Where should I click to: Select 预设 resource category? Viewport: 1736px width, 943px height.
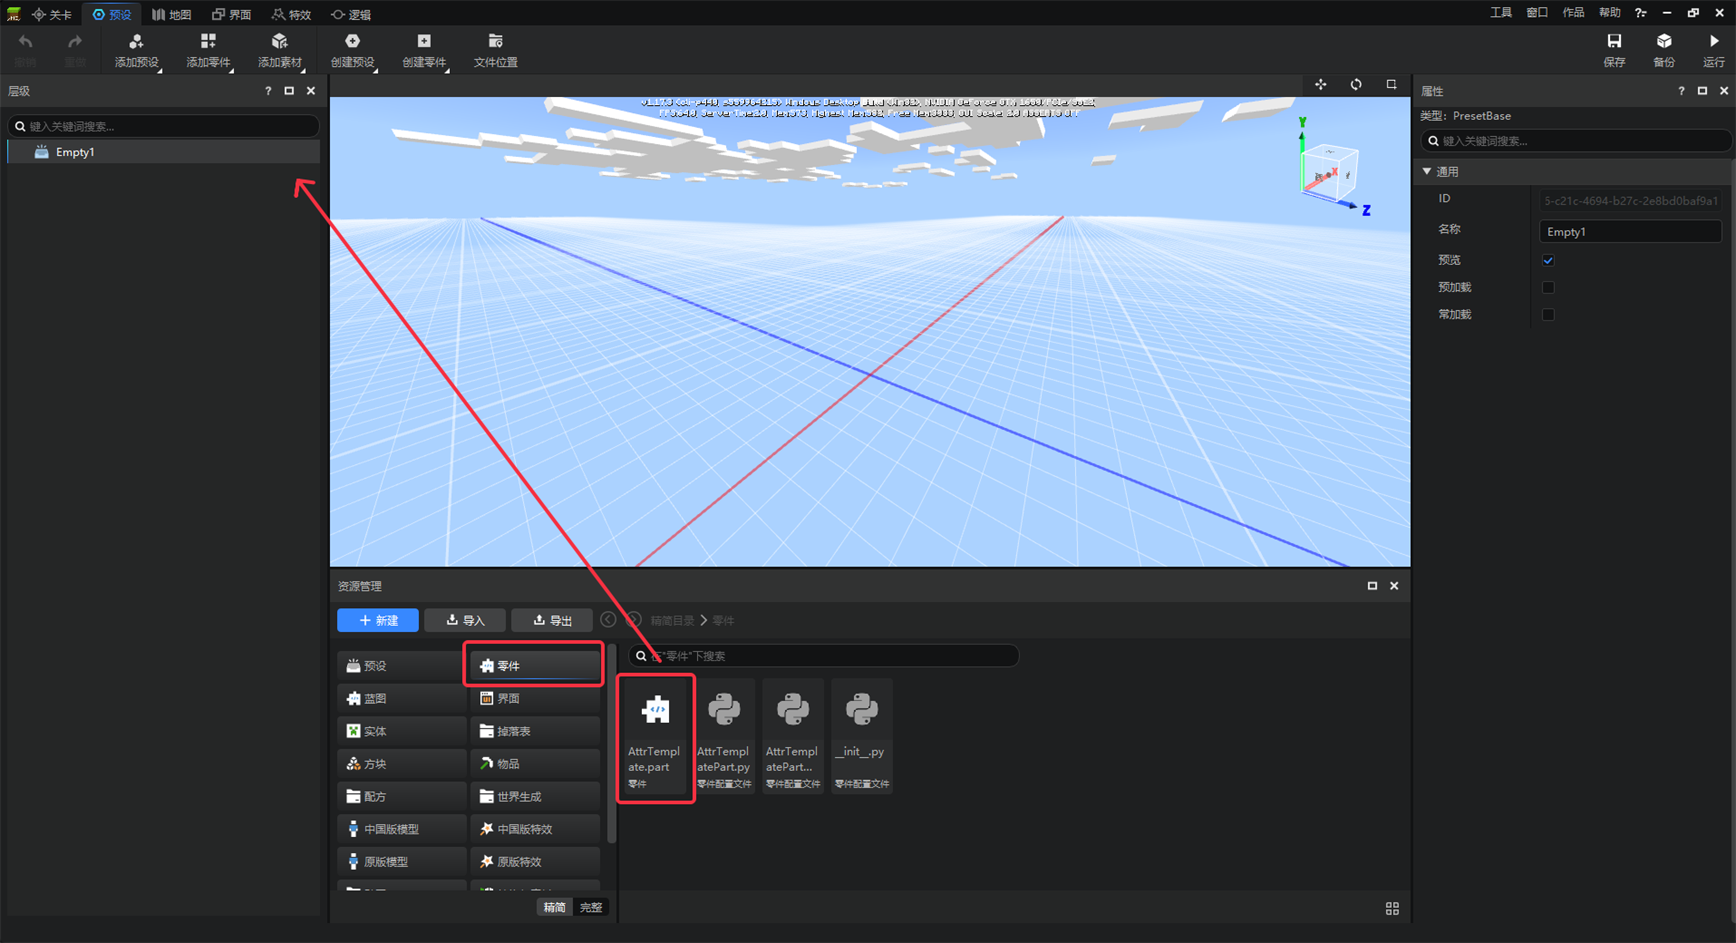click(x=401, y=665)
